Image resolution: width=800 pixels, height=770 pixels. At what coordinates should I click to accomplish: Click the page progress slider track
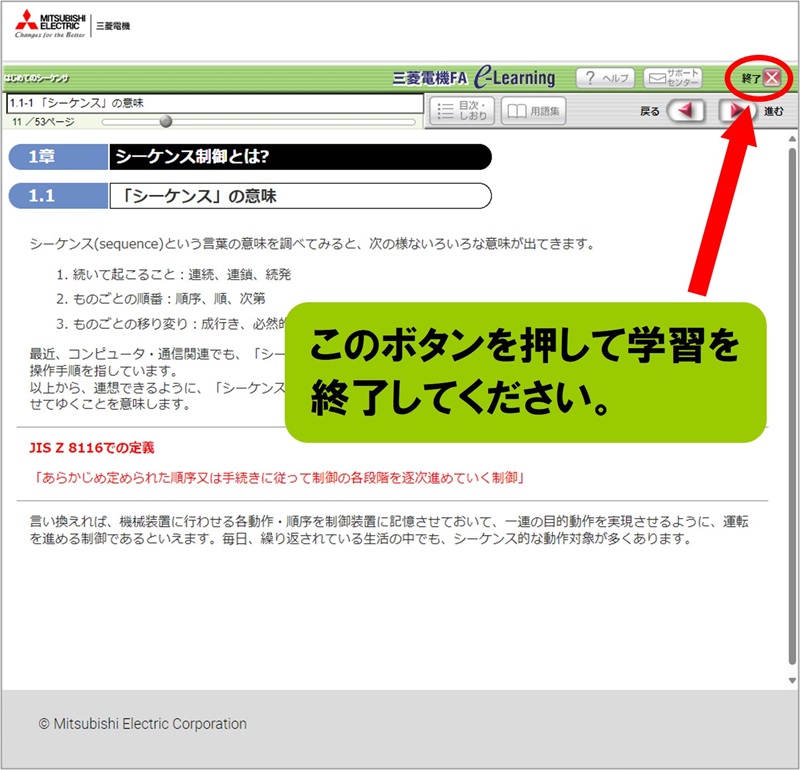click(300, 121)
